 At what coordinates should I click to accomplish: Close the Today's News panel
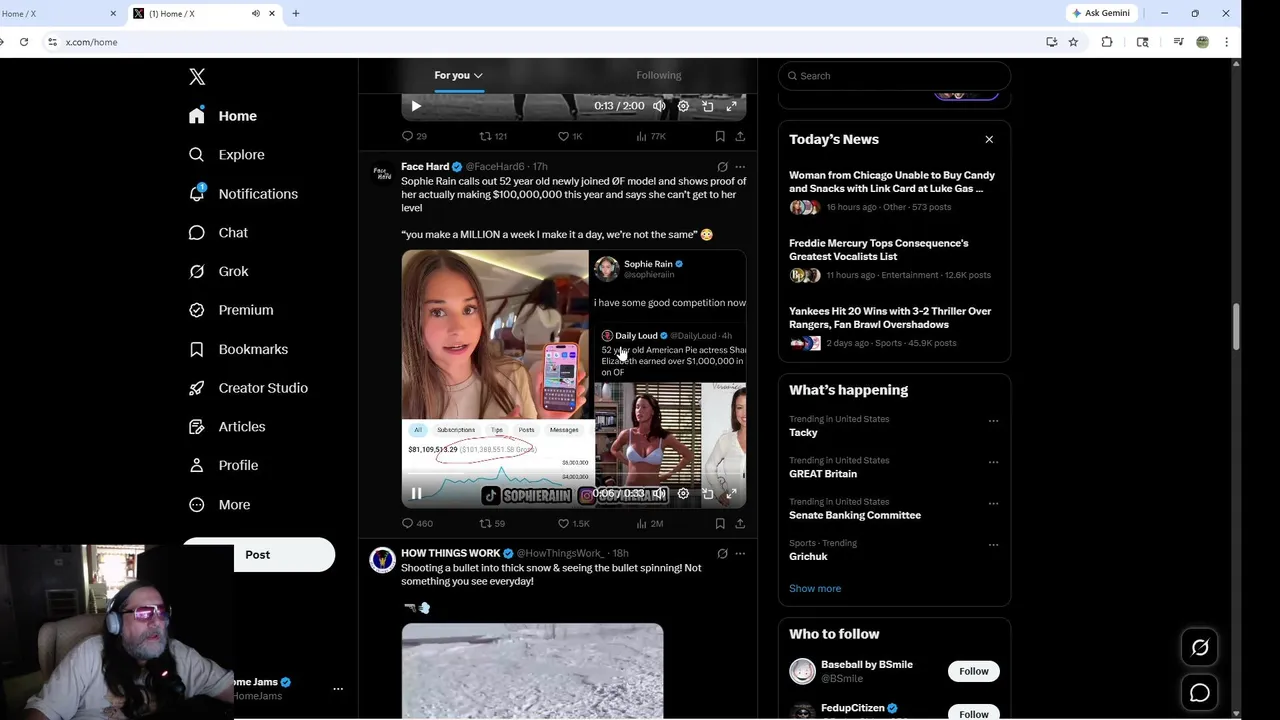989,139
